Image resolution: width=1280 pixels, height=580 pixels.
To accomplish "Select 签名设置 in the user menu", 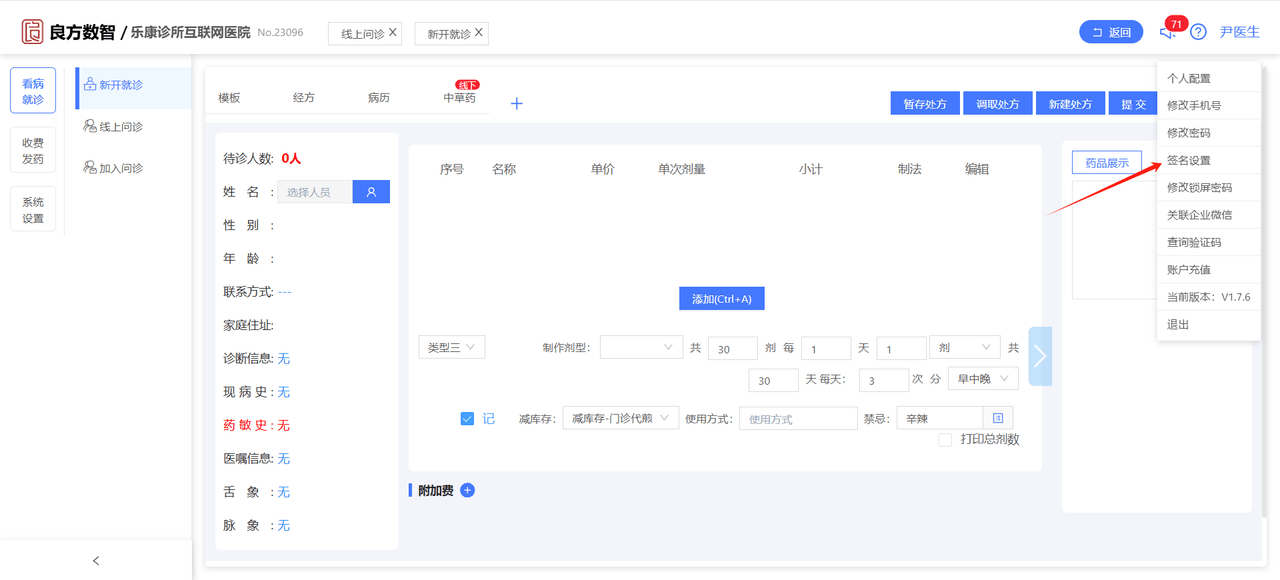I will [x=1189, y=160].
